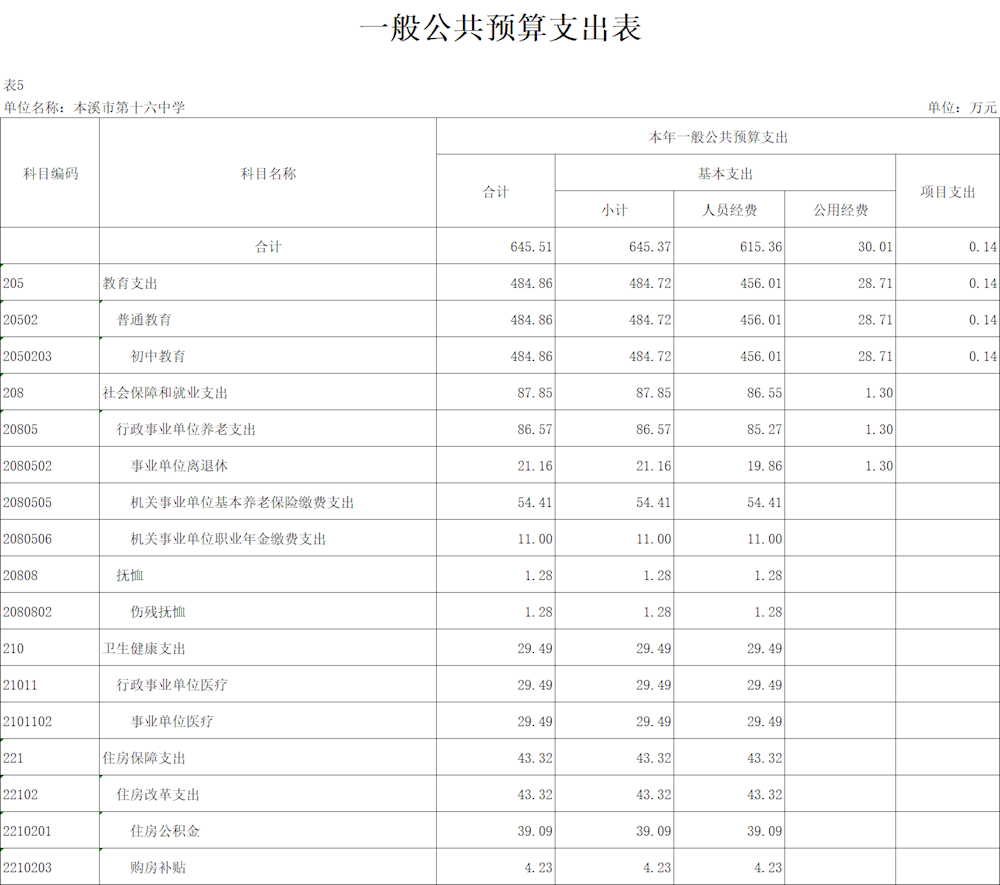Click 85.27 in the 行政事业单位养老支出 row
1000x885 pixels.
tap(765, 429)
